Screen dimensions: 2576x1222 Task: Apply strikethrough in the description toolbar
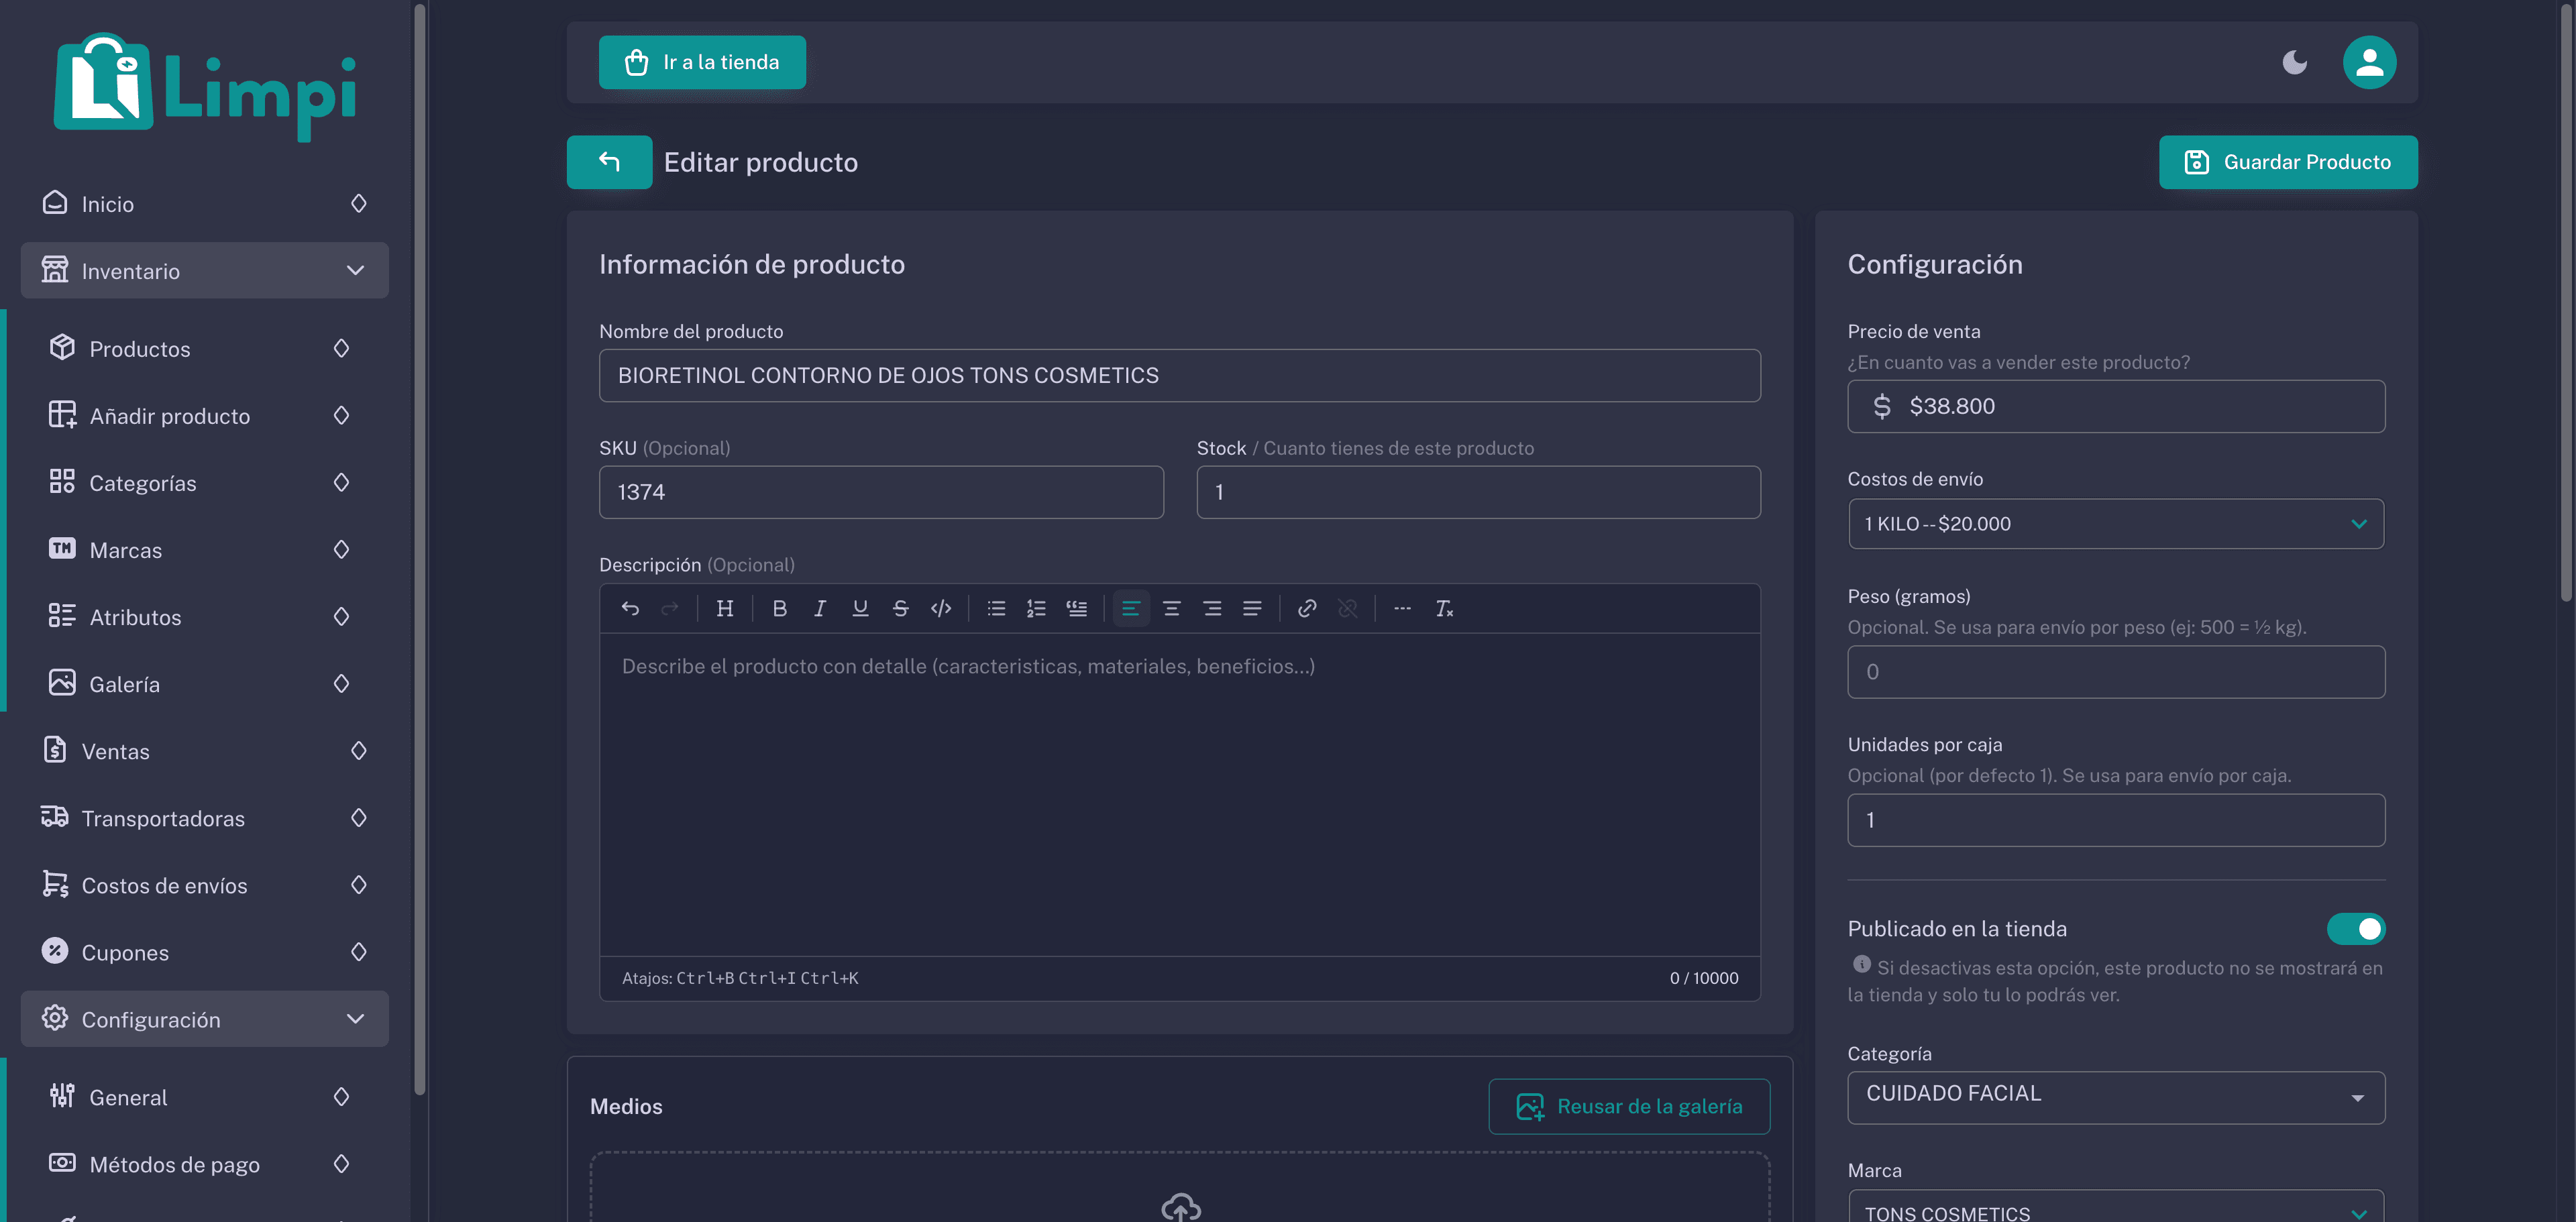coord(900,608)
